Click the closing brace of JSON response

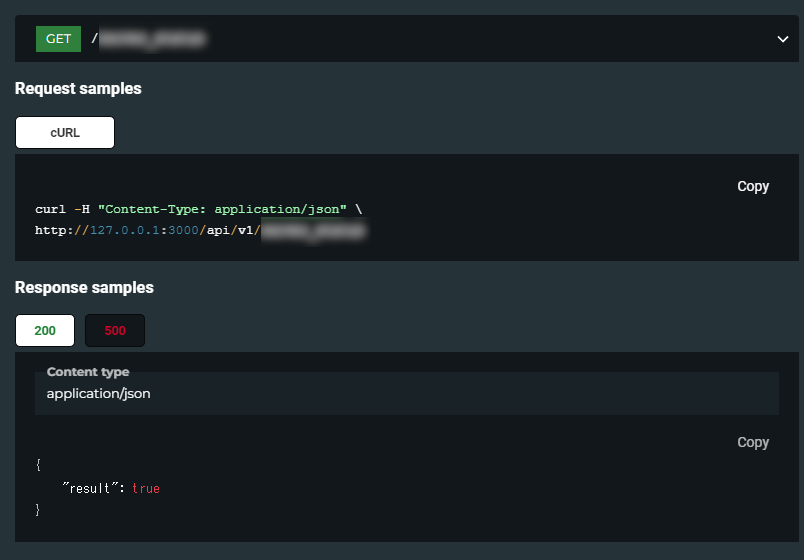click(38, 510)
